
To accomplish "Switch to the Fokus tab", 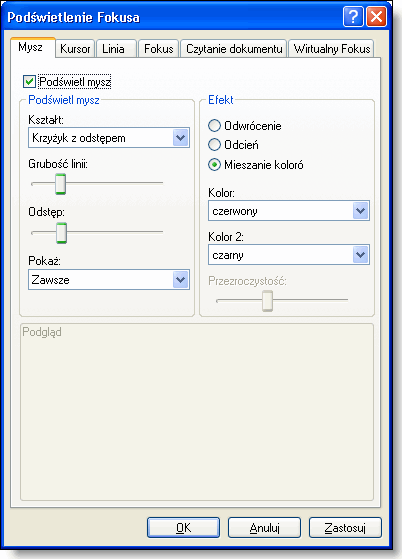I will (x=158, y=49).
